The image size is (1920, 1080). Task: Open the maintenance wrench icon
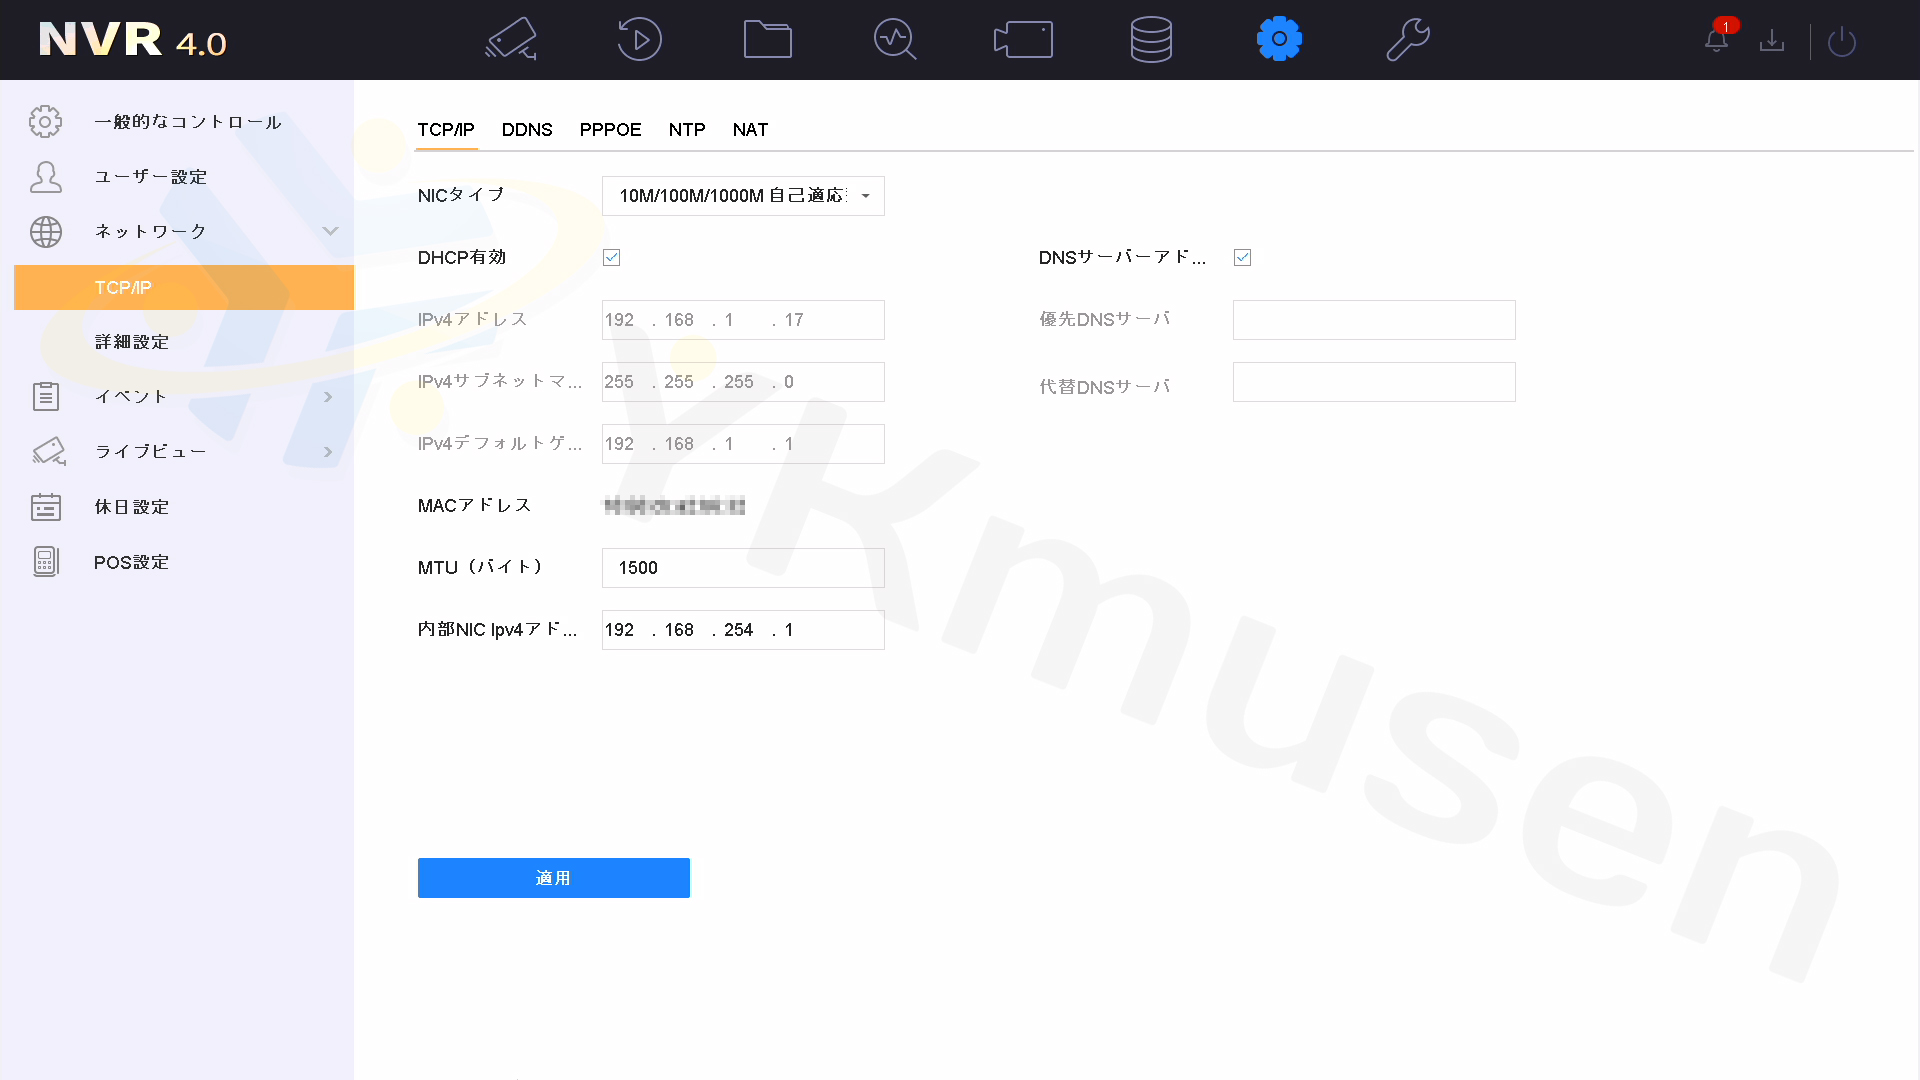[1407, 40]
